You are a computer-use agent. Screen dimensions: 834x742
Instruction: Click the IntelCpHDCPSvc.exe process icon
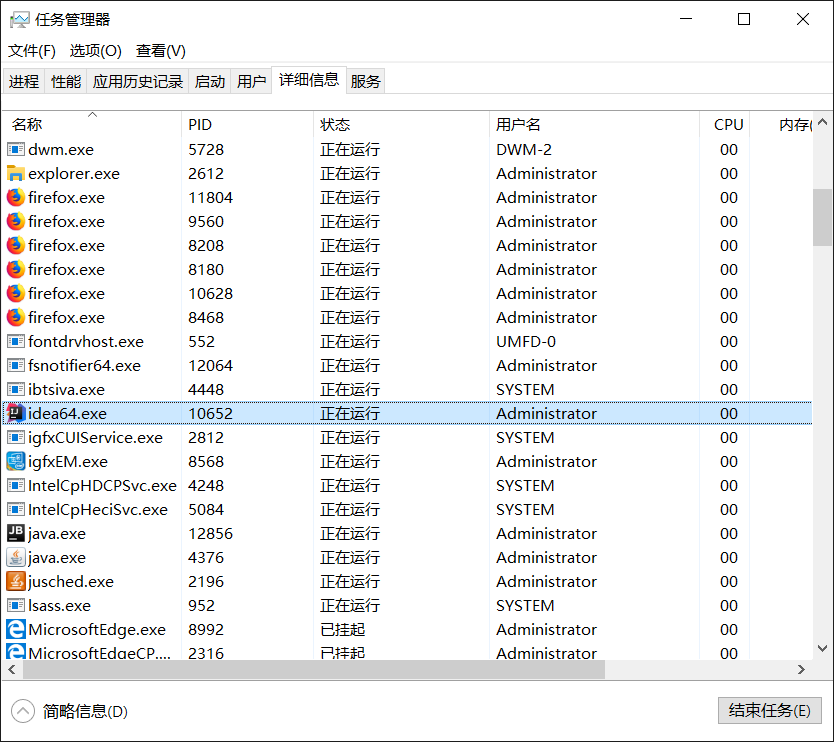(15, 485)
